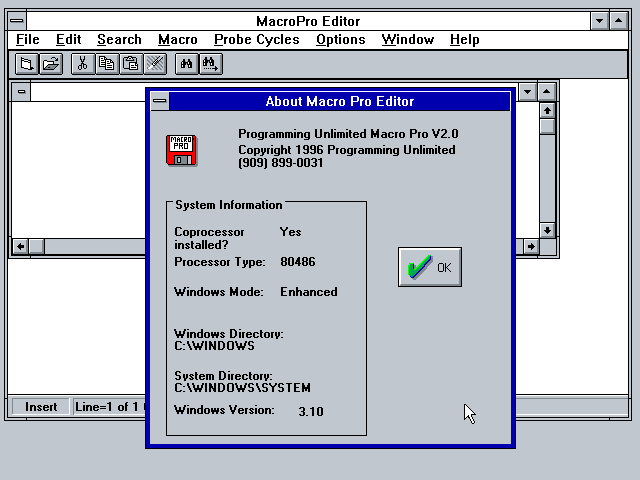Click the "Enhanced" Windows mode value
Image resolution: width=640 pixels, height=480 pixels.
[x=309, y=292]
